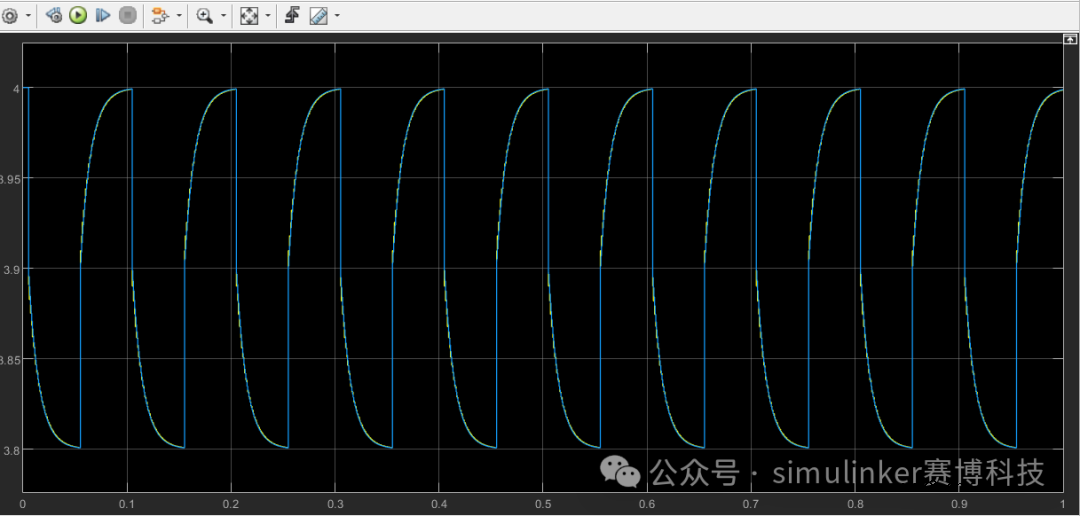Click the 3.8 tick label on y-axis
This screenshot has height=516, width=1080.
tap(11, 450)
